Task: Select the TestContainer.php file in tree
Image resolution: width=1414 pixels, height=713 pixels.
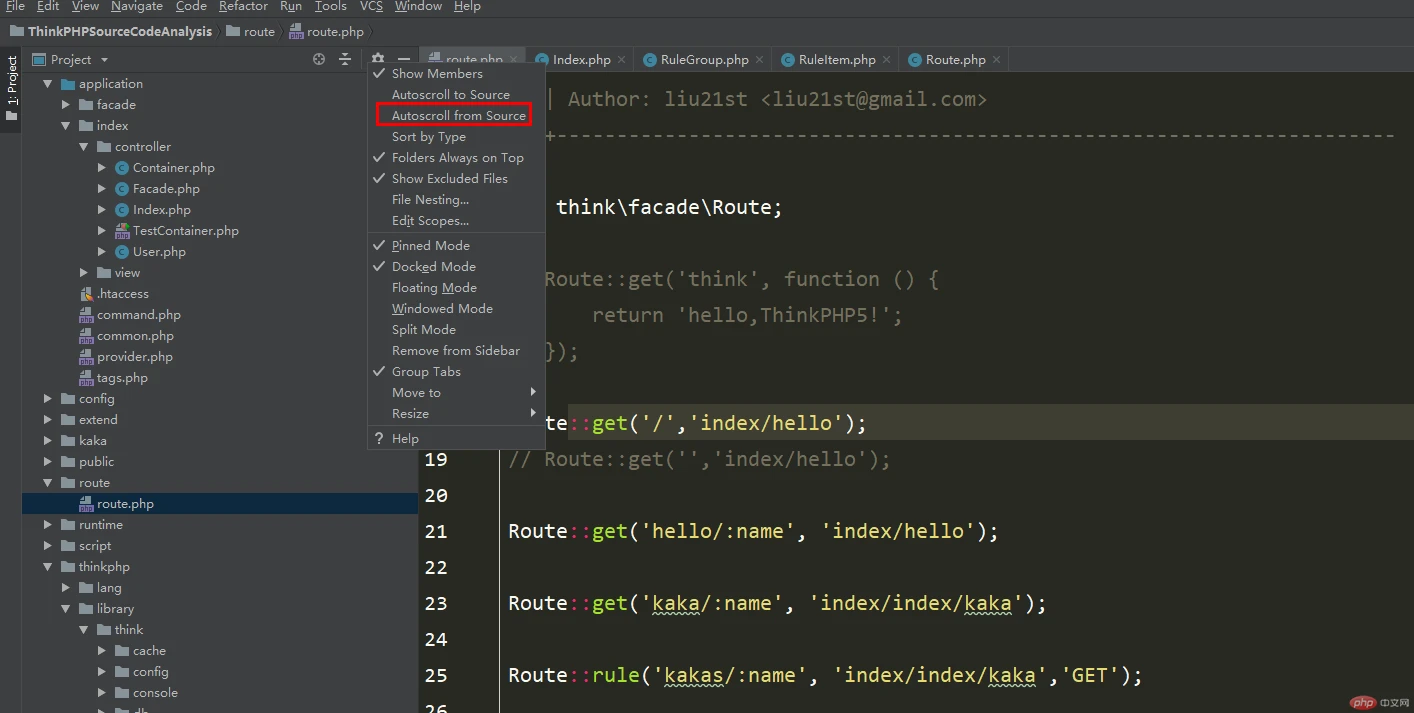Action: pyautogui.click(x=185, y=231)
